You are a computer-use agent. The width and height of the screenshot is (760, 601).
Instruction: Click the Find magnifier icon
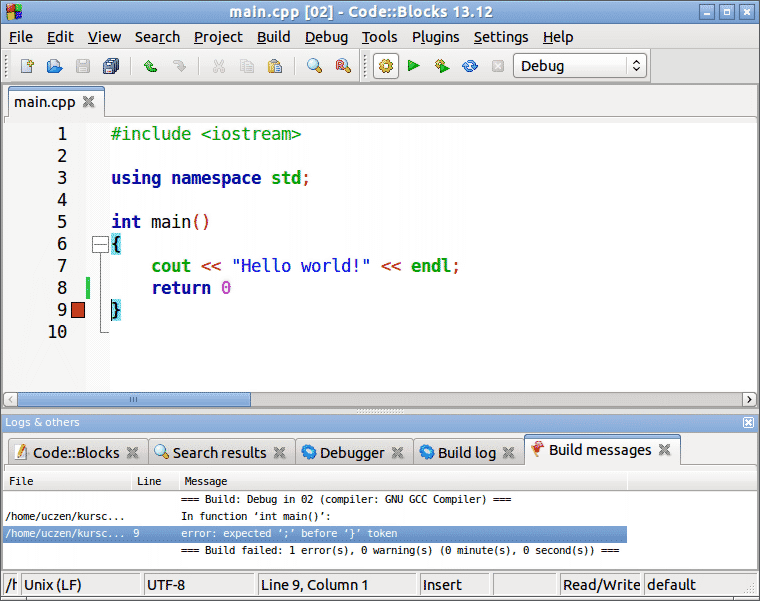[314, 66]
